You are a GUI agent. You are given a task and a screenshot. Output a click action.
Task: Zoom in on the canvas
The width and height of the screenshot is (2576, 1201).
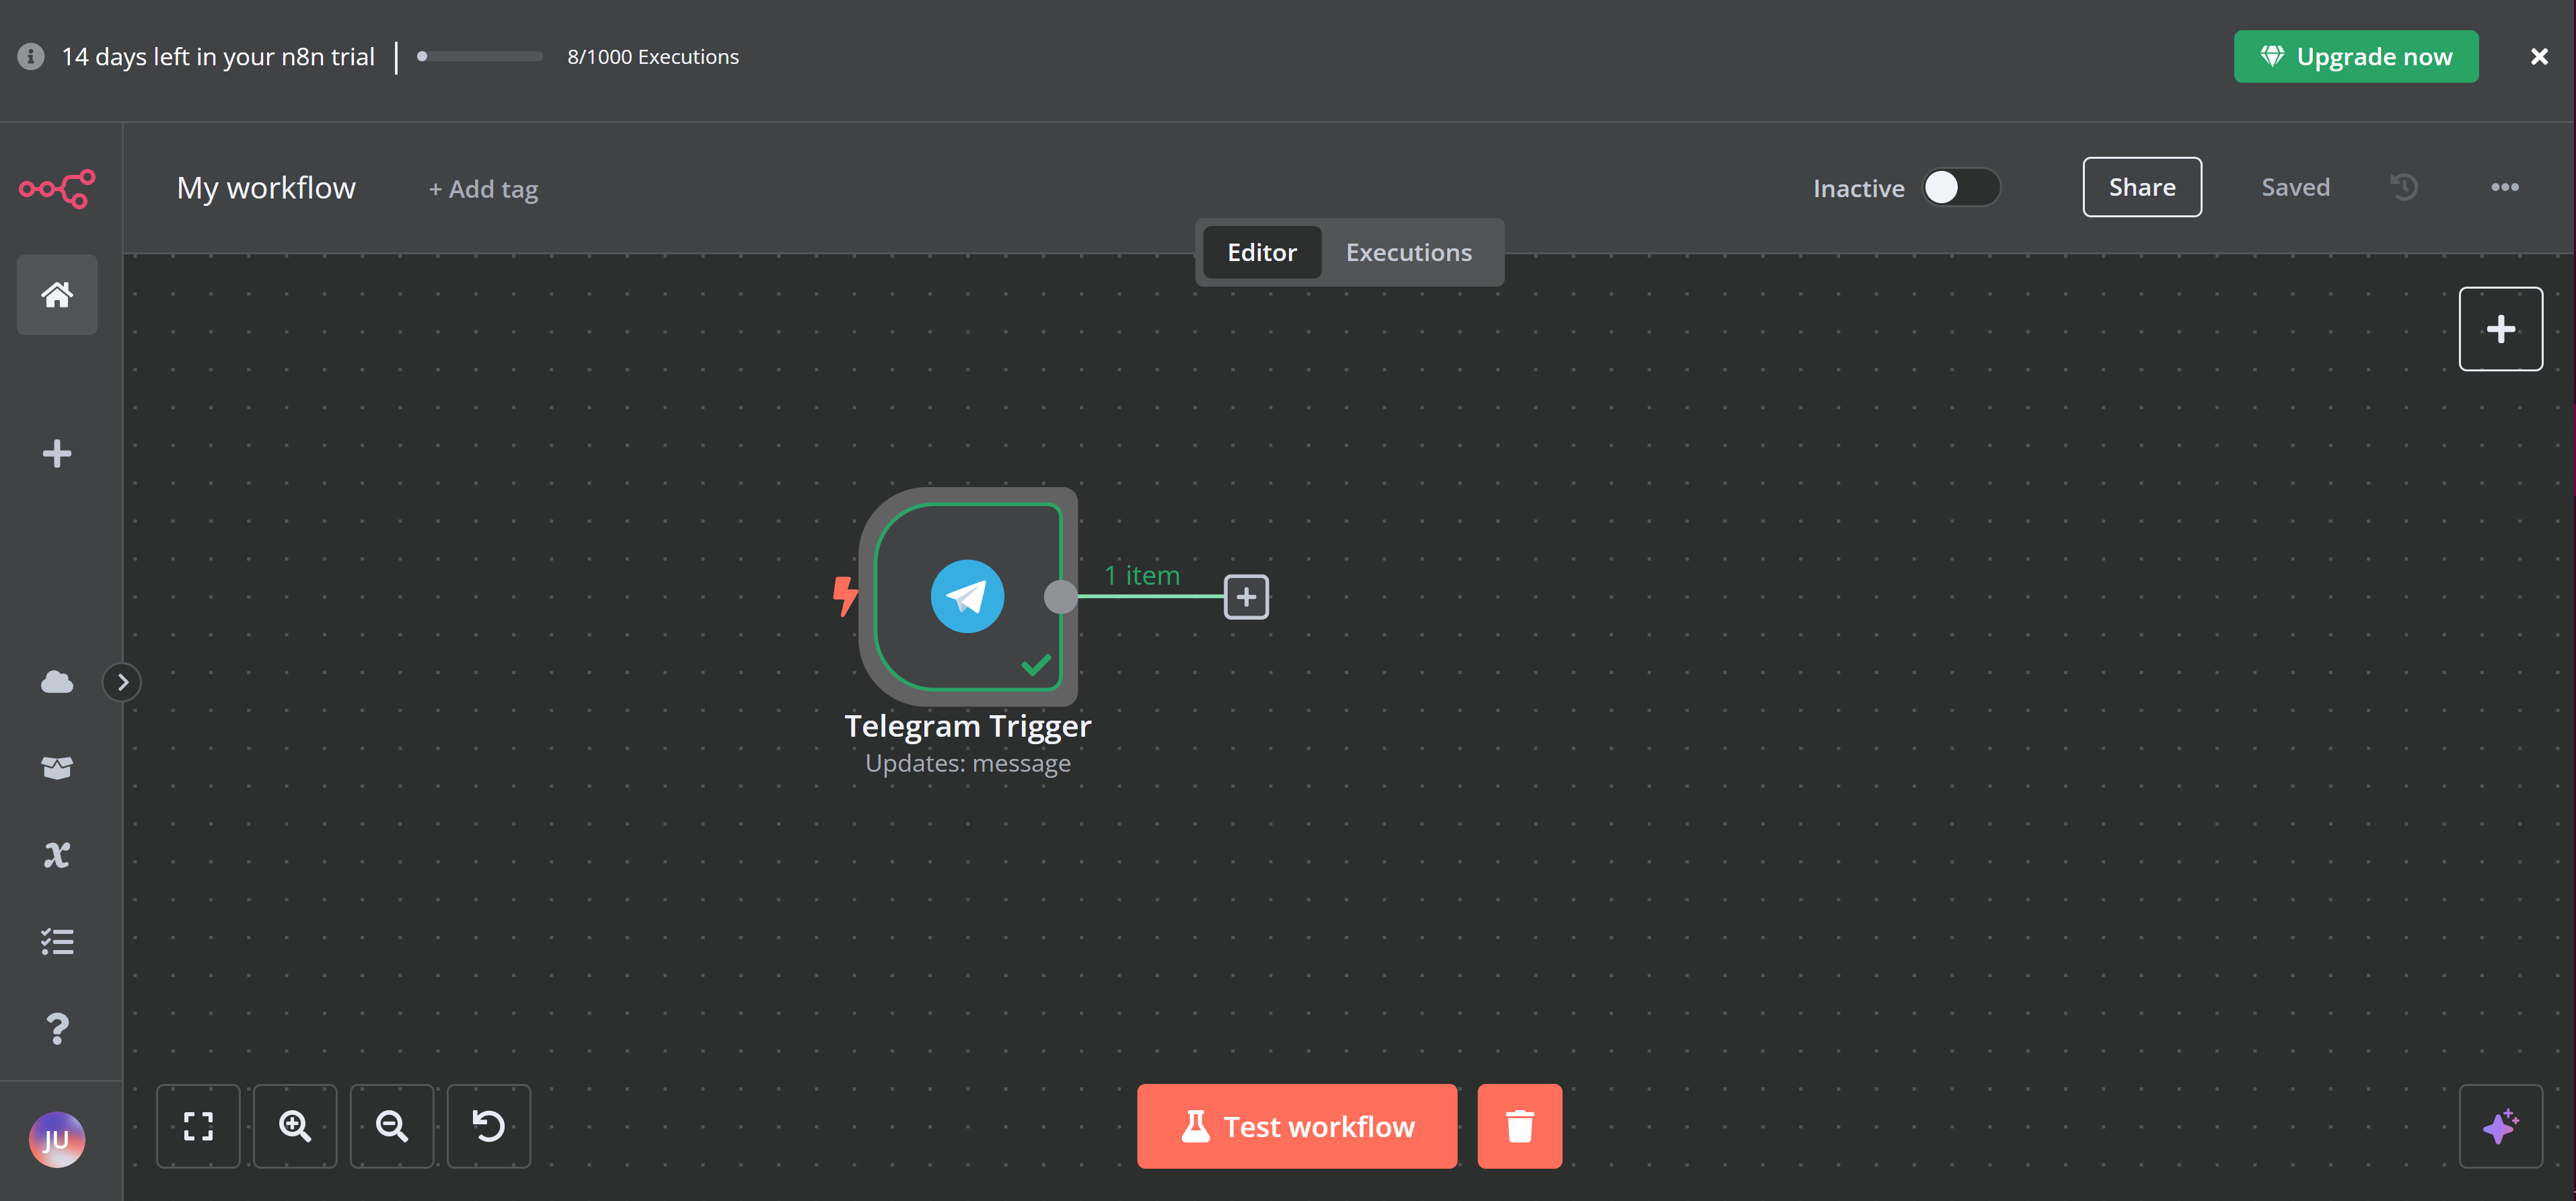tap(295, 1126)
